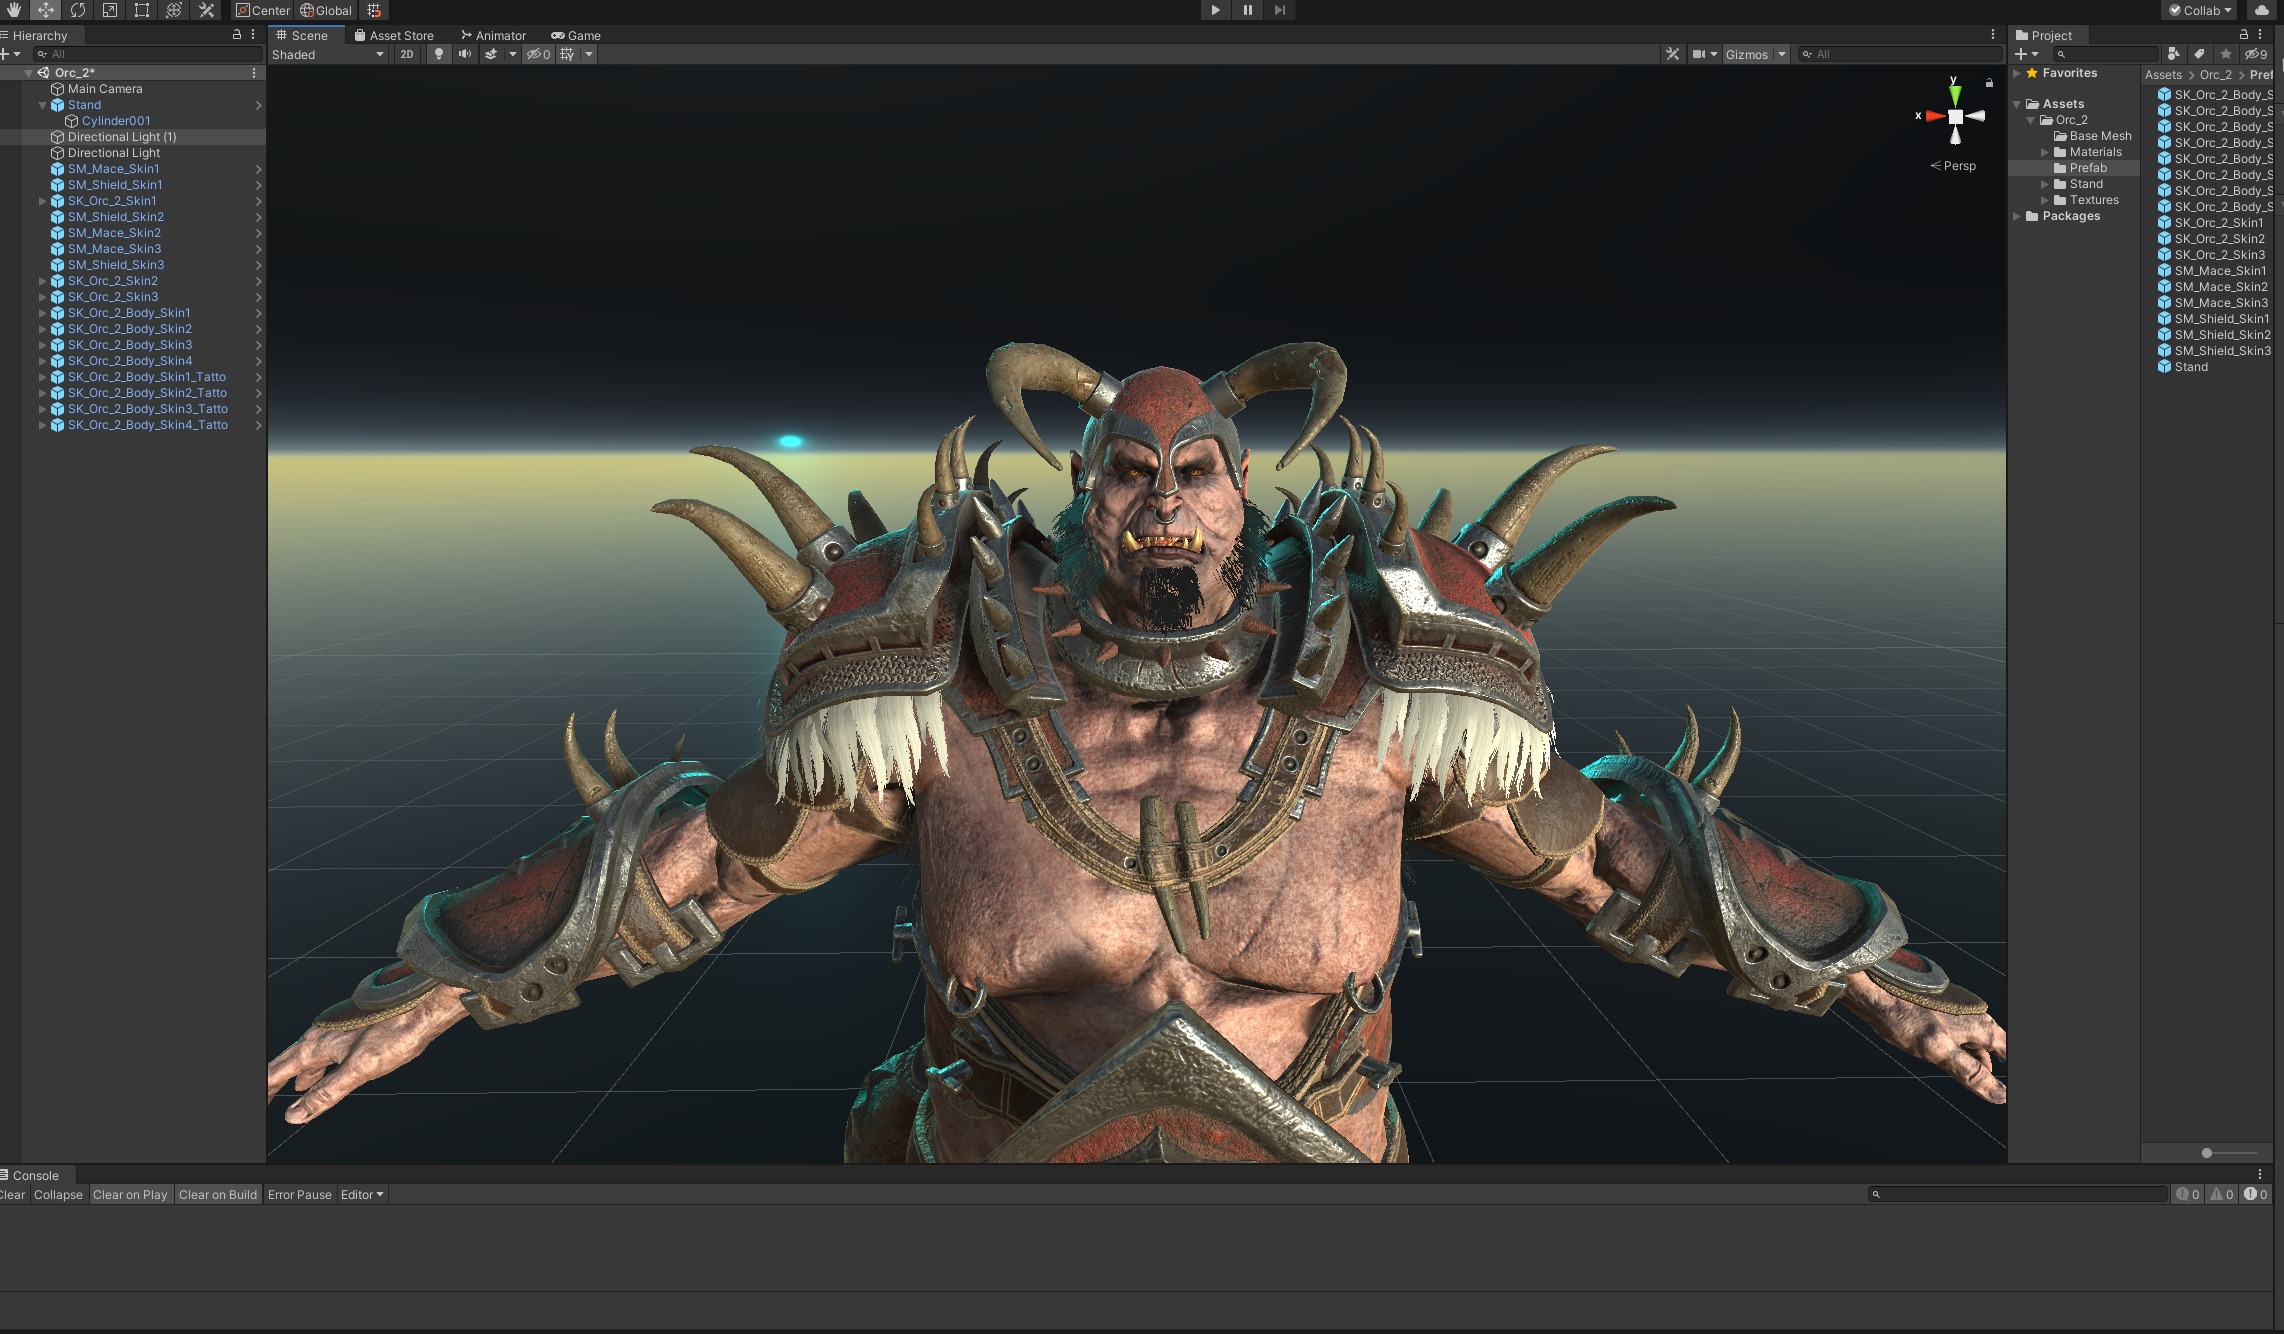Image resolution: width=2284 pixels, height=1334 pixels.
Task: Expand the Favorites folder
Action: coord(2017,73)
